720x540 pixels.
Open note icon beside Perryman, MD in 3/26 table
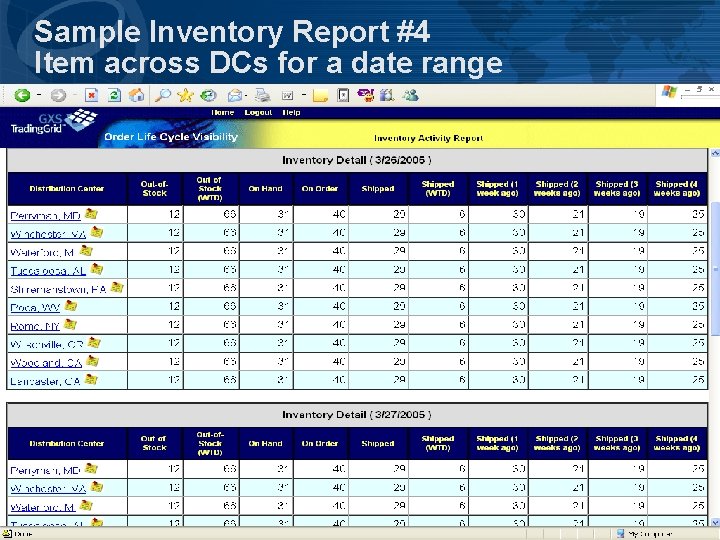coord(91,214)
